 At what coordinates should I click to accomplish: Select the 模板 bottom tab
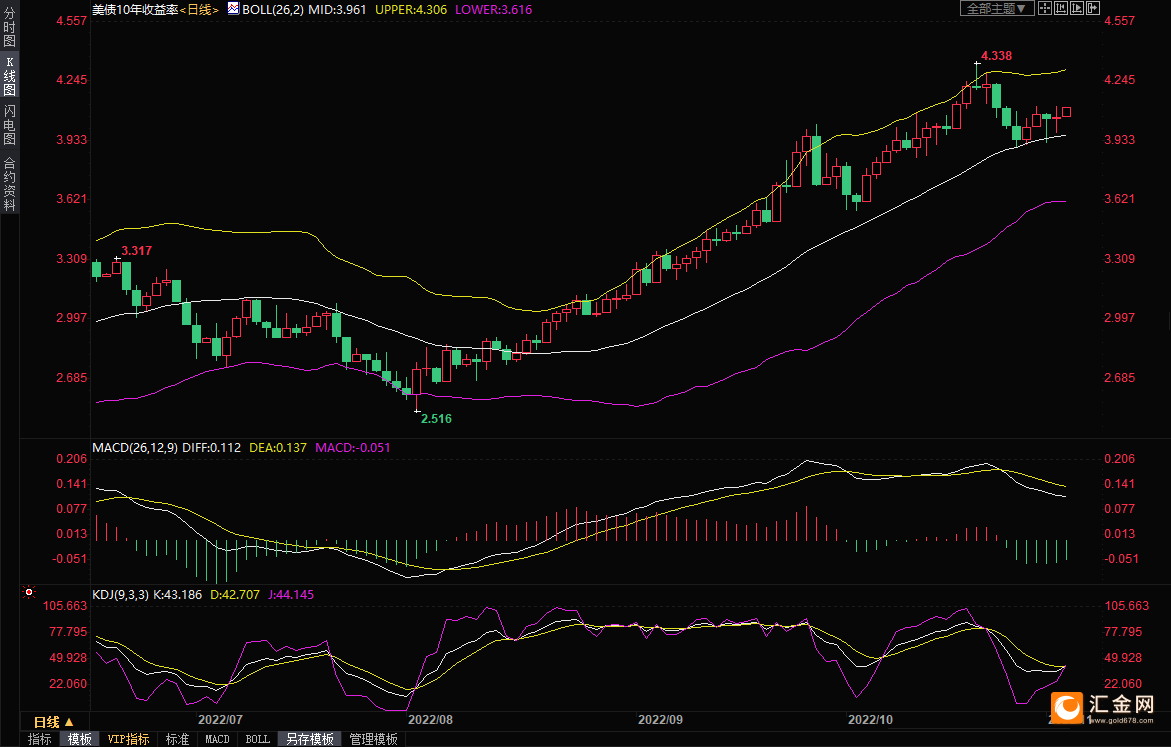point(80,739)
